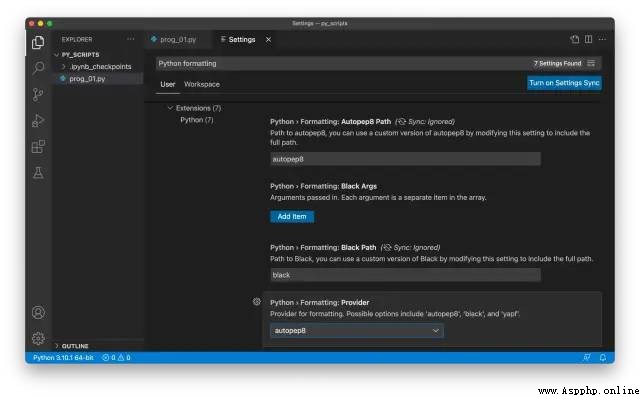640x397 pixels.
Task: Select the User settings tab
Action: [x=168, y=84]
